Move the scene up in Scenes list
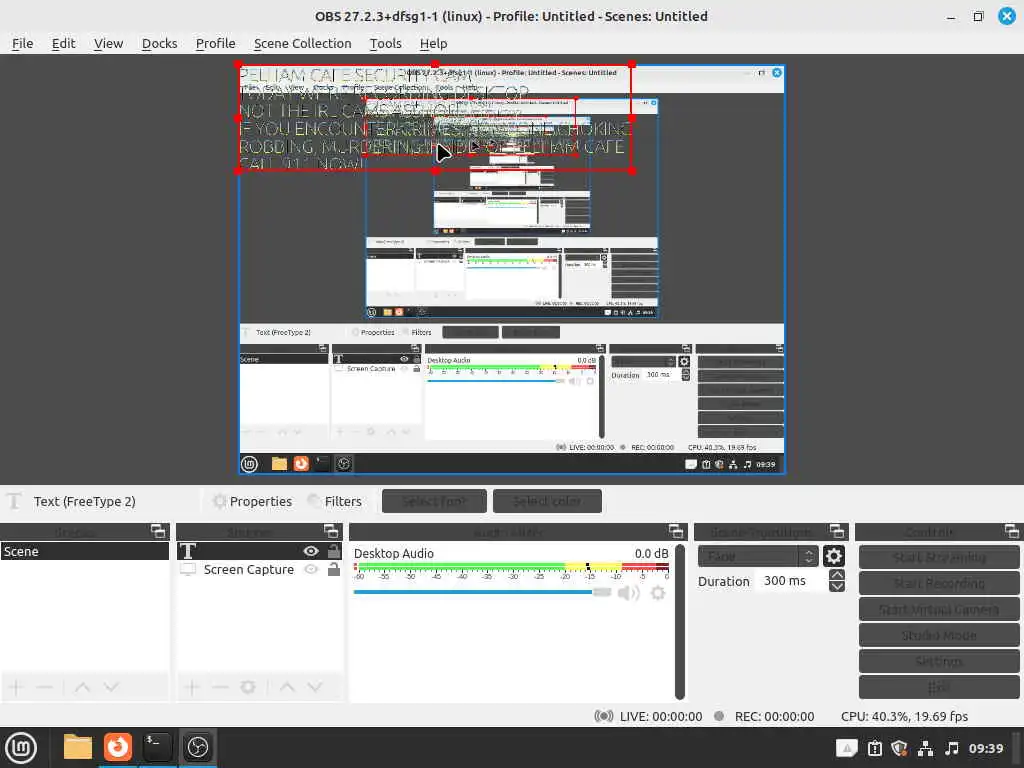This screenshot has width=1024, height=768. [82, 687]
